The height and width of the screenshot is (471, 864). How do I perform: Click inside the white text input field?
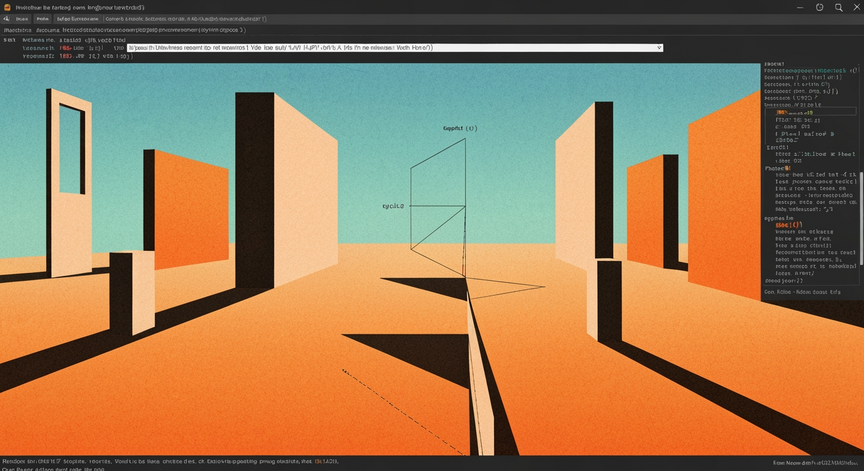(x=395, y=48)
